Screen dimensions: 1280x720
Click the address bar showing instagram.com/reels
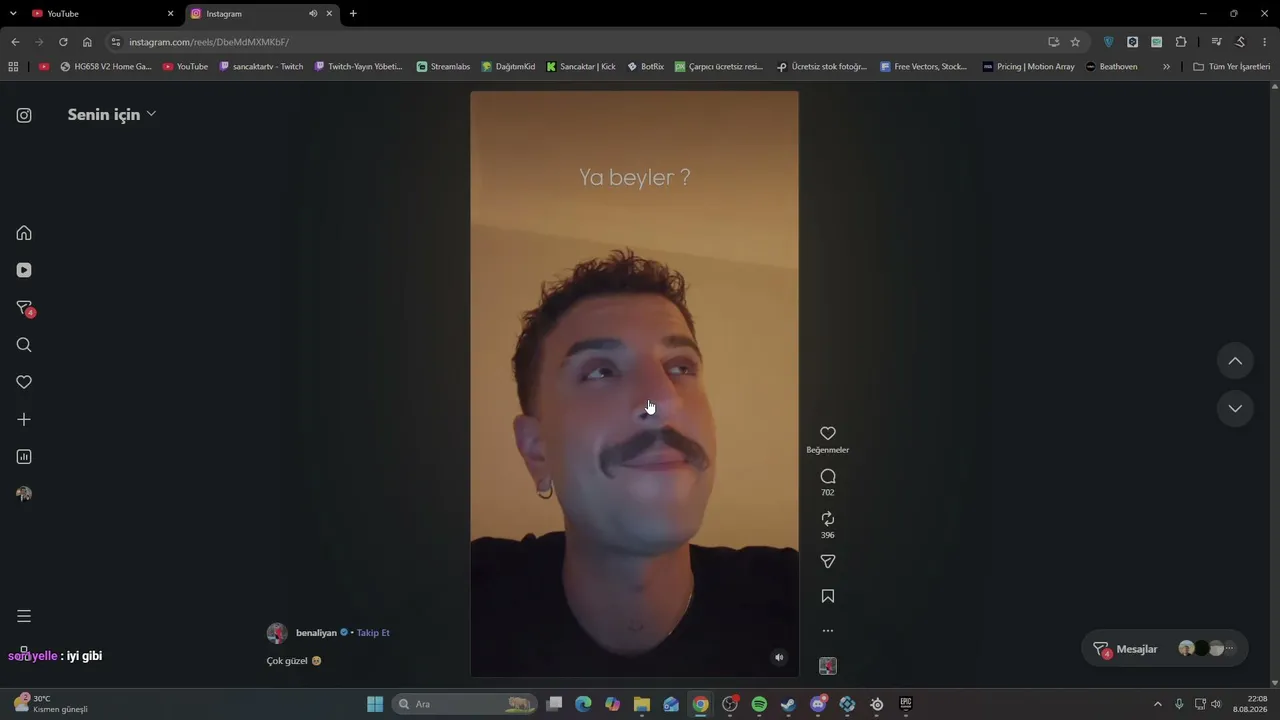pyautogui.click(x=595, y=42)
